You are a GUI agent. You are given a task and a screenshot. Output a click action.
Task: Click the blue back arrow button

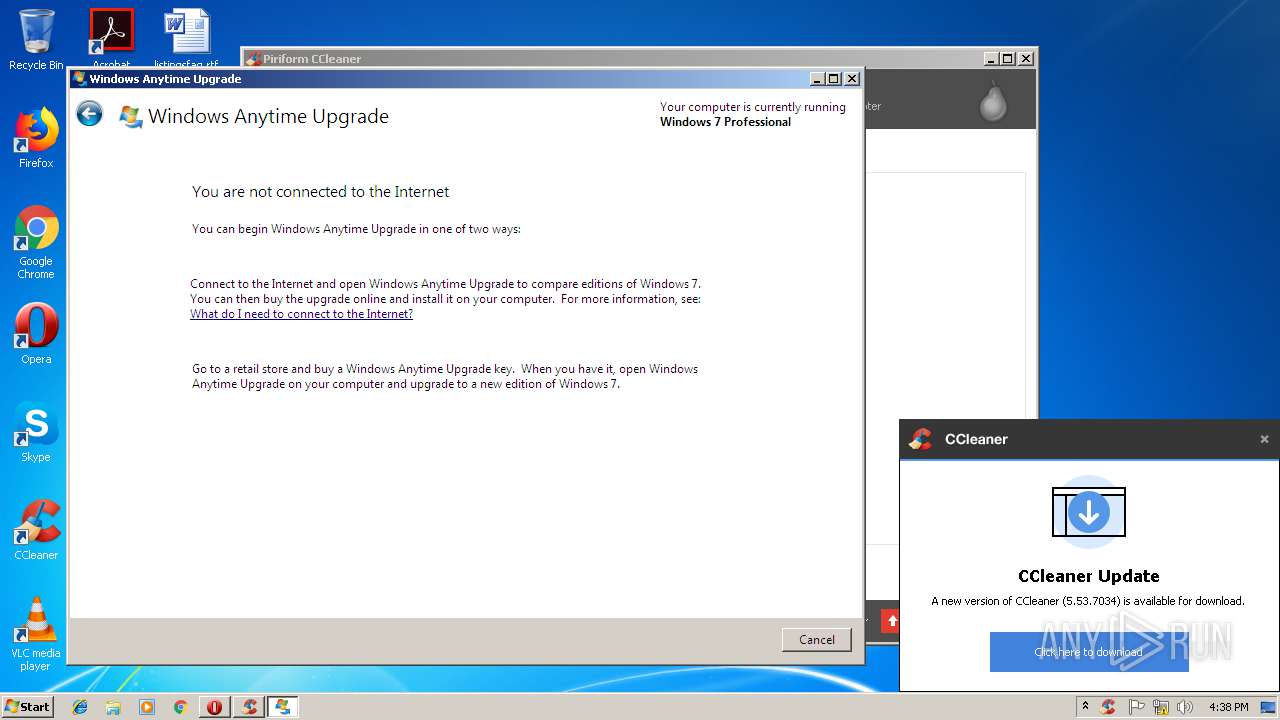pos(90,114)
